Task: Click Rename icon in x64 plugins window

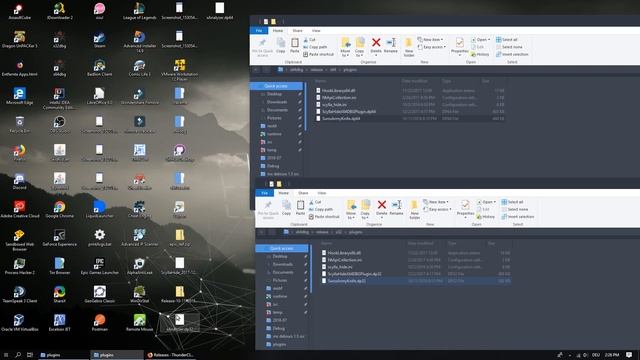Action: (x=391, y=45)
